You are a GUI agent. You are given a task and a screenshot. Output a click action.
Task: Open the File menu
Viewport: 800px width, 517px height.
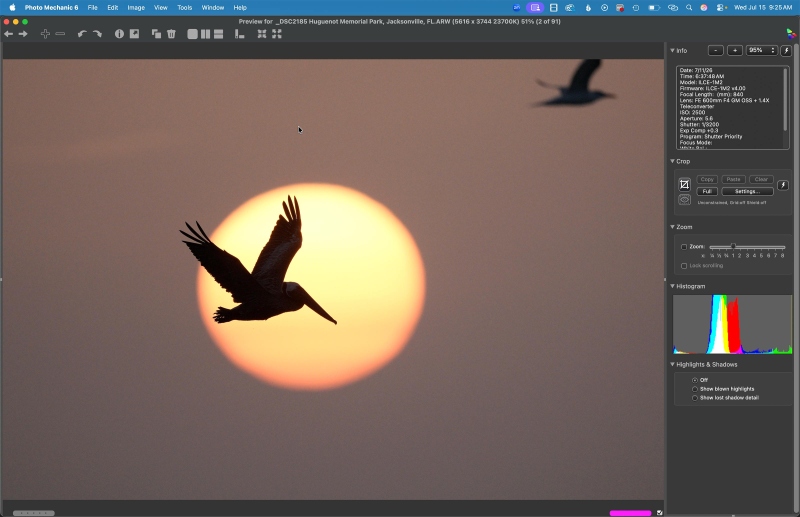pyautogui.click(x=92, y=8)
